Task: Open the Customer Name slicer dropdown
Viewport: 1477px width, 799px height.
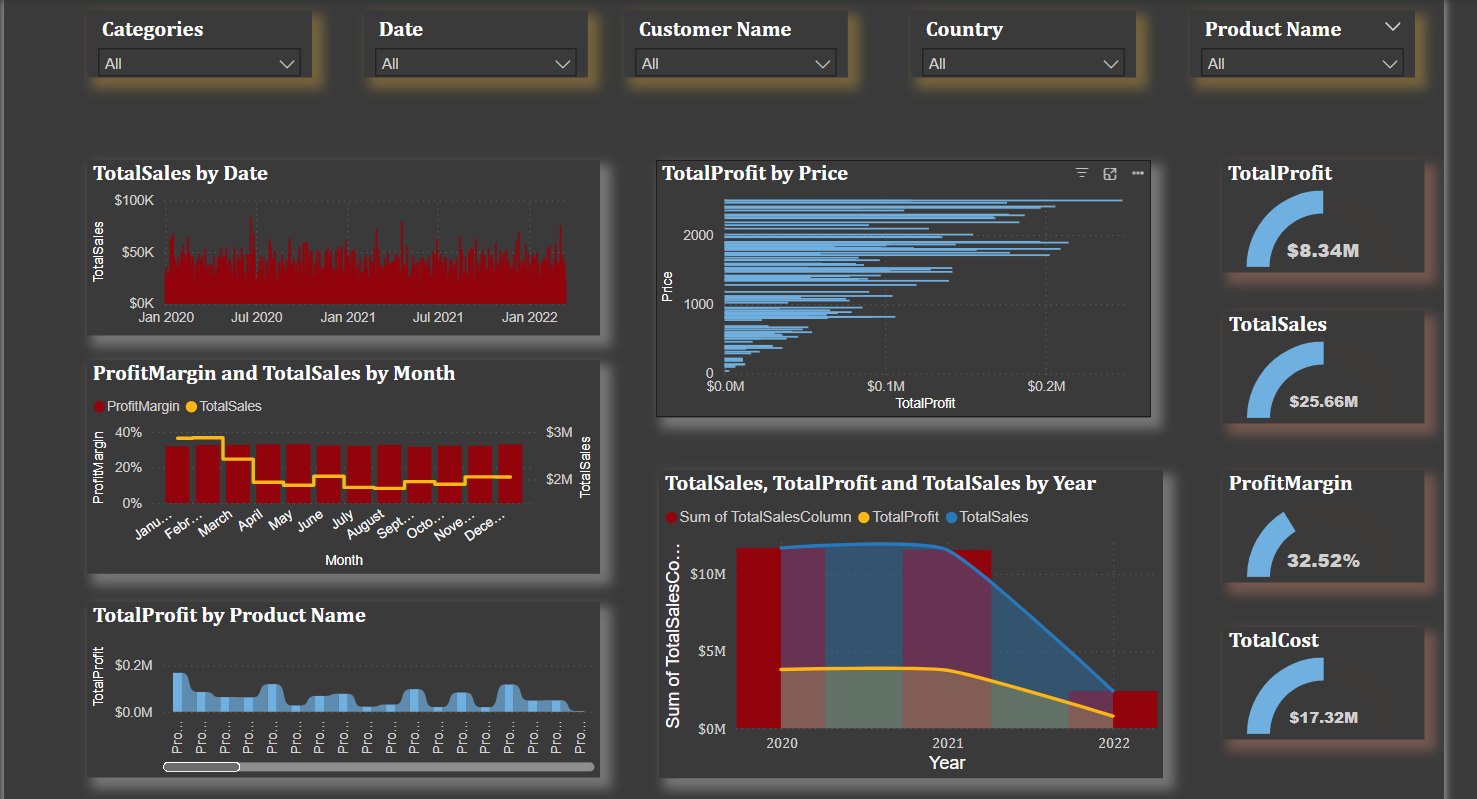Action: tap(736, 63)
